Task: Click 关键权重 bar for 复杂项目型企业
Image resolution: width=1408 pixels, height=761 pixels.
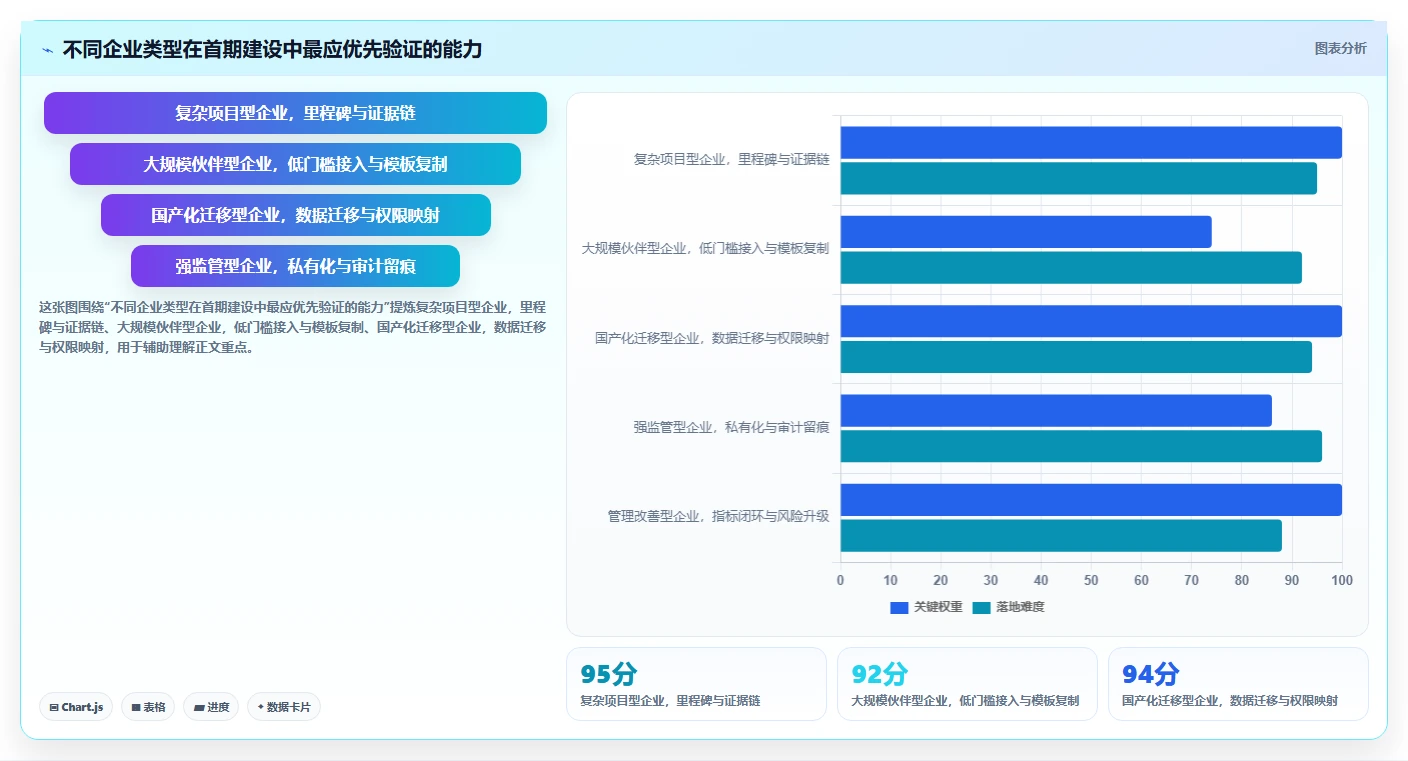Action: 1091,143
